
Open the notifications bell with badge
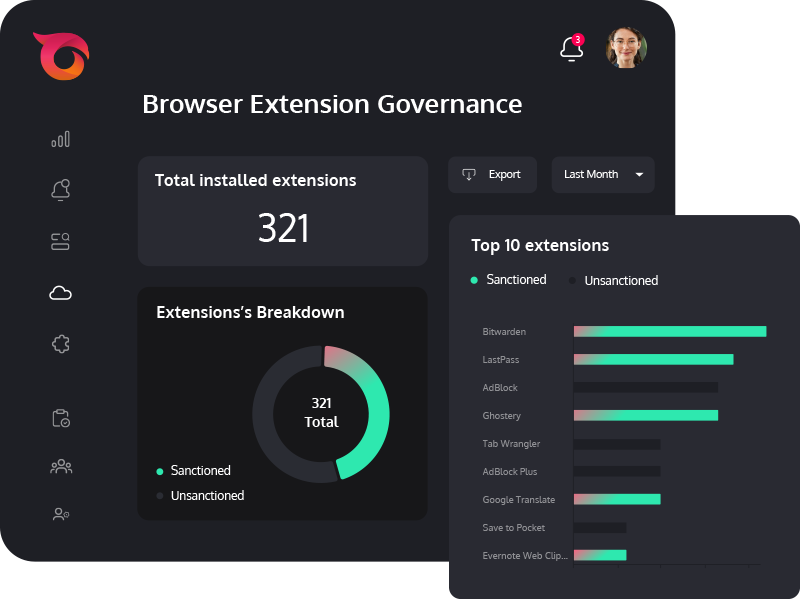(572, 48)
